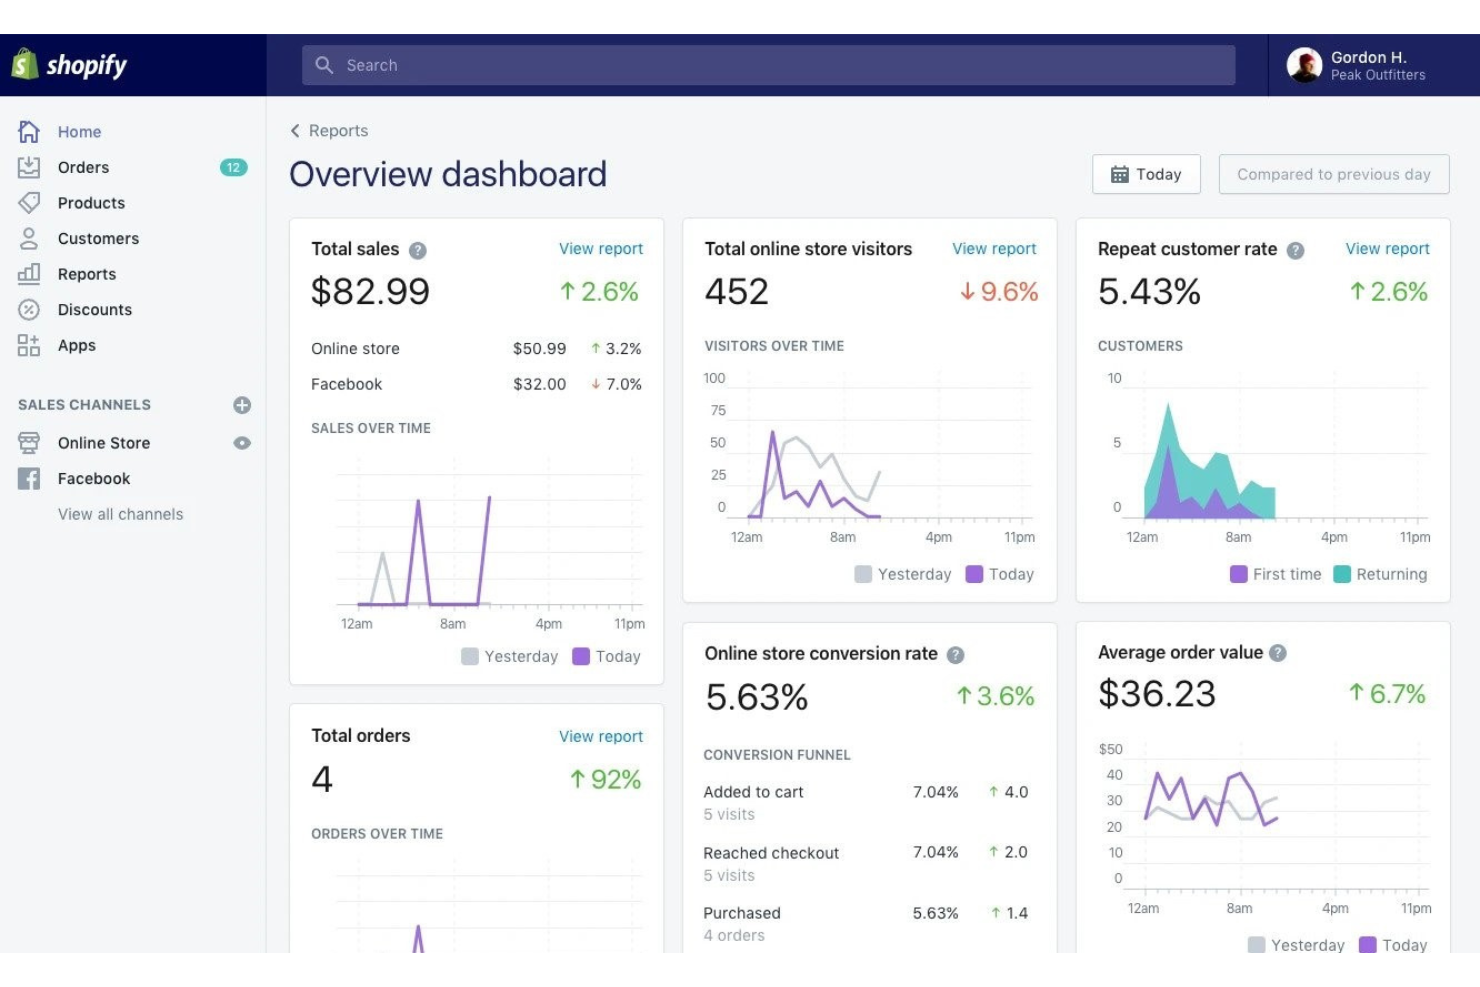The width and height of the screenshot is (1480, 987).
Task: Click the Facebook channel icon
Action: [x=29, y=479]
